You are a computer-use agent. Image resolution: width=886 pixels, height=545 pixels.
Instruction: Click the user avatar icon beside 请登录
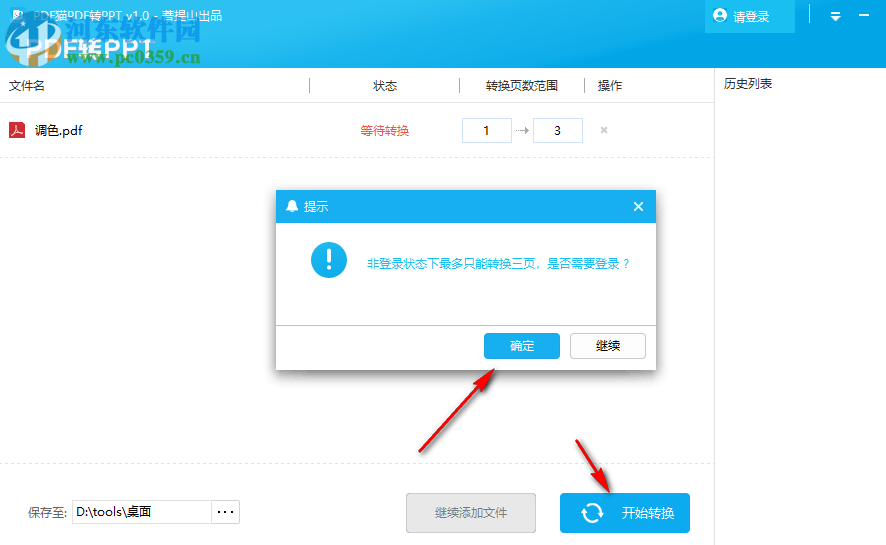tap(720, 15)
